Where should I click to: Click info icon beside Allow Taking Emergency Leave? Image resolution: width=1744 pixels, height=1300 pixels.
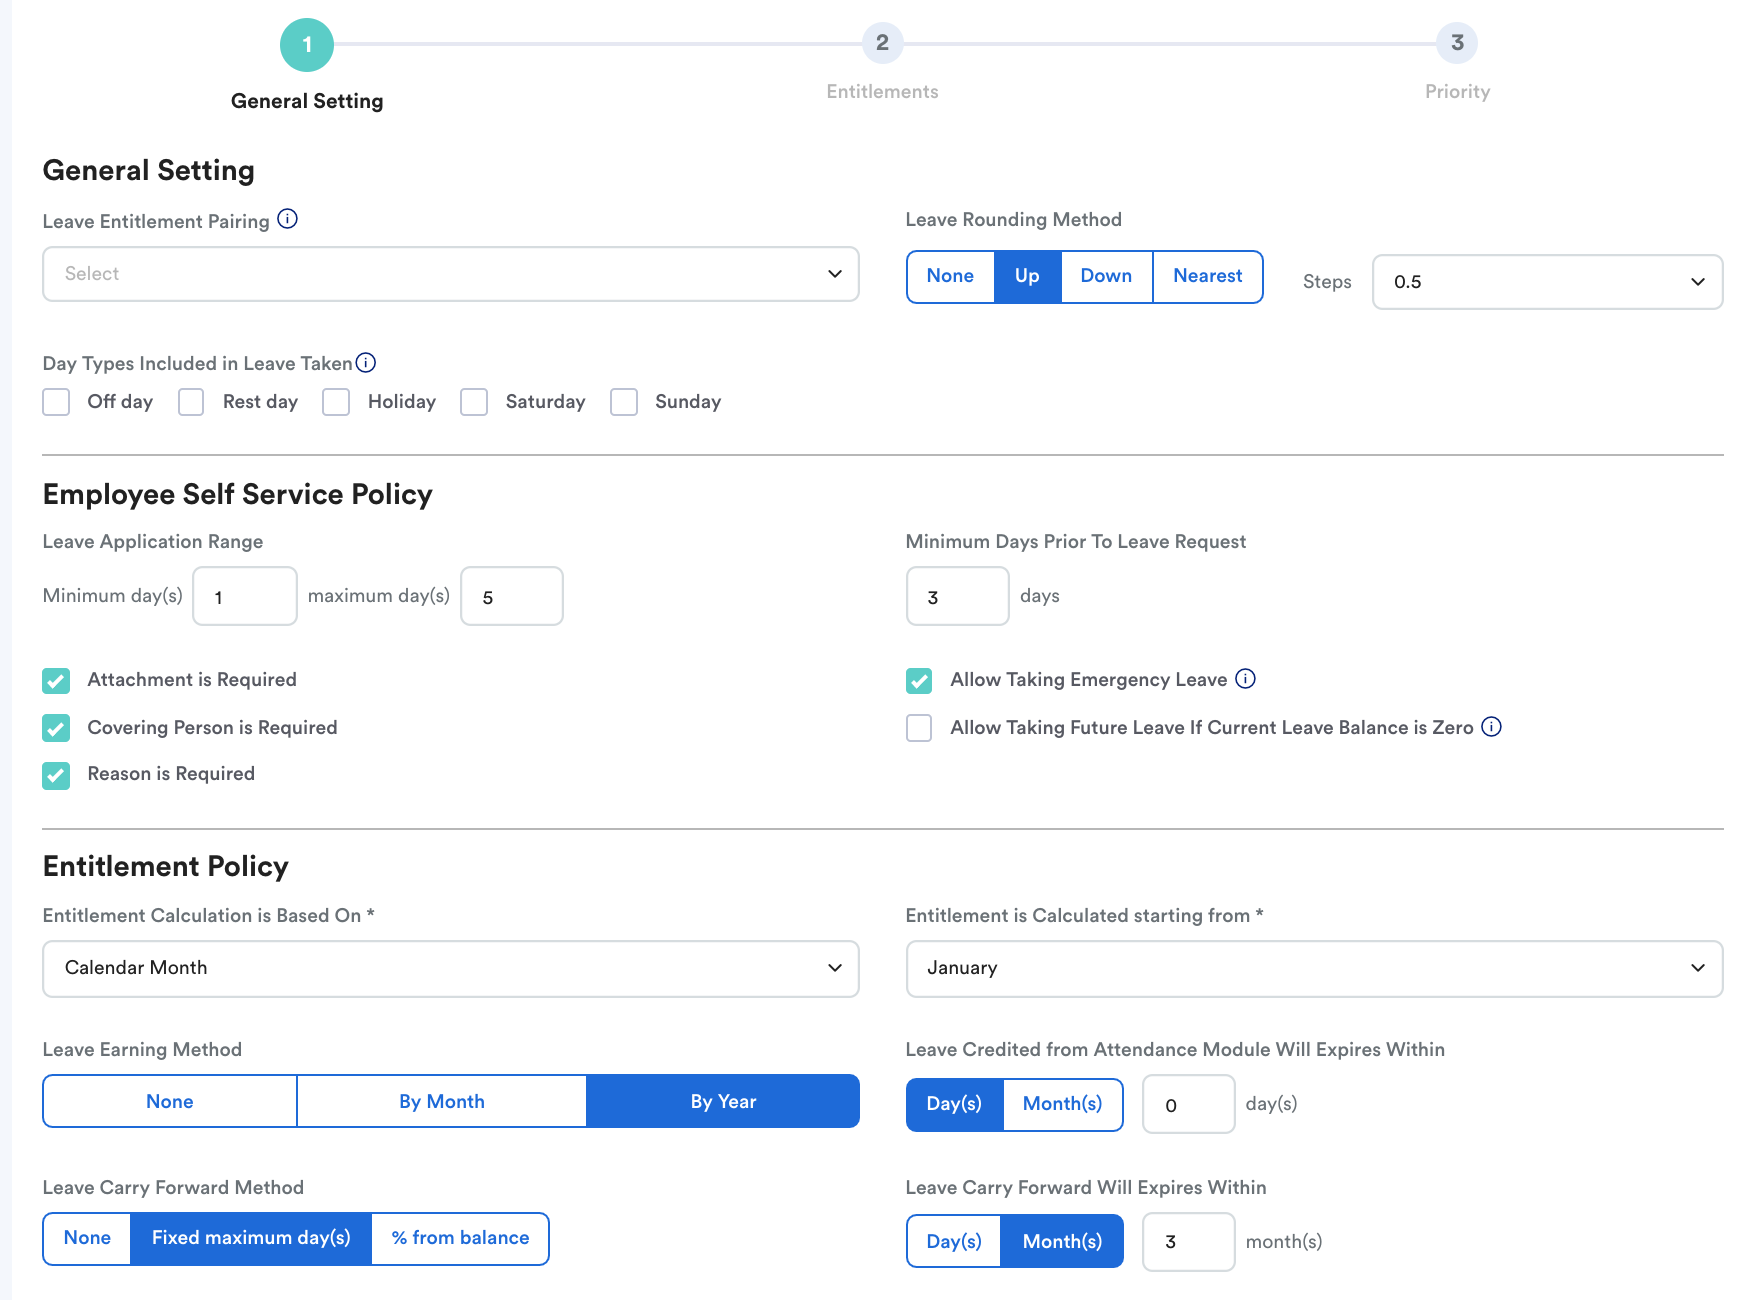coord(1245,679)
